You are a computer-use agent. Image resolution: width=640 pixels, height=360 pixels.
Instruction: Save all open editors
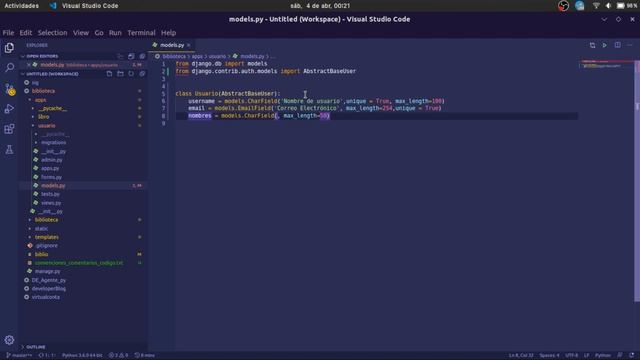[131, 56]
